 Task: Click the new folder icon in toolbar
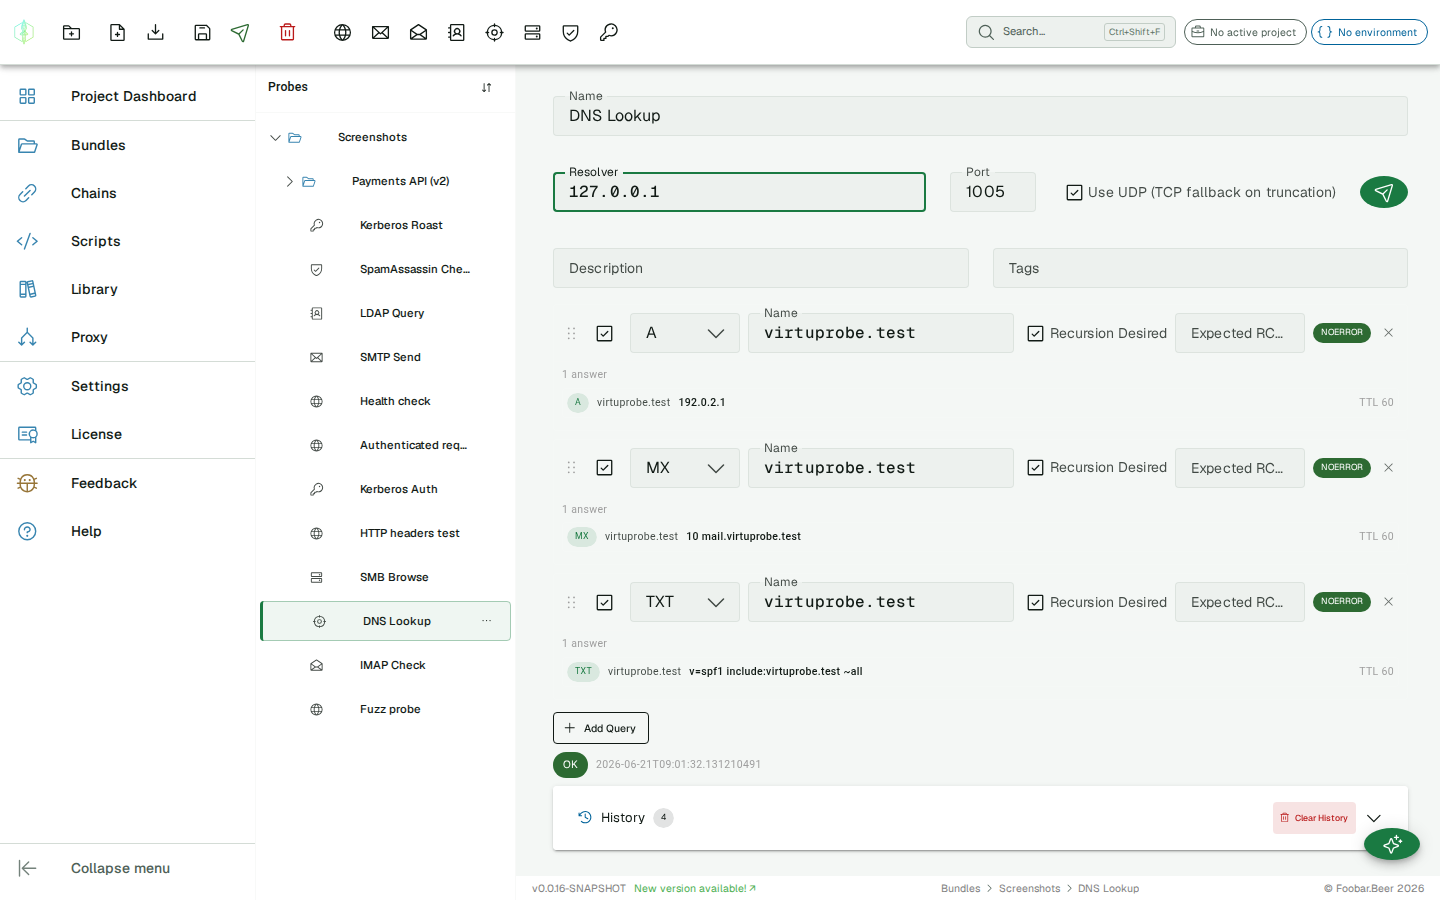pyautogui.click(x=71, y=32)
